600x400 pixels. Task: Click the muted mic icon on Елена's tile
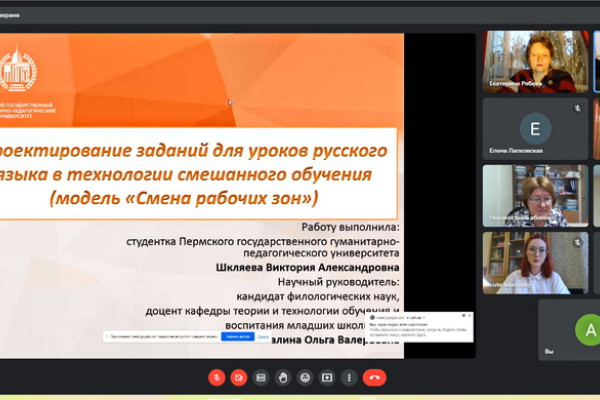click(x=576, y=107)
